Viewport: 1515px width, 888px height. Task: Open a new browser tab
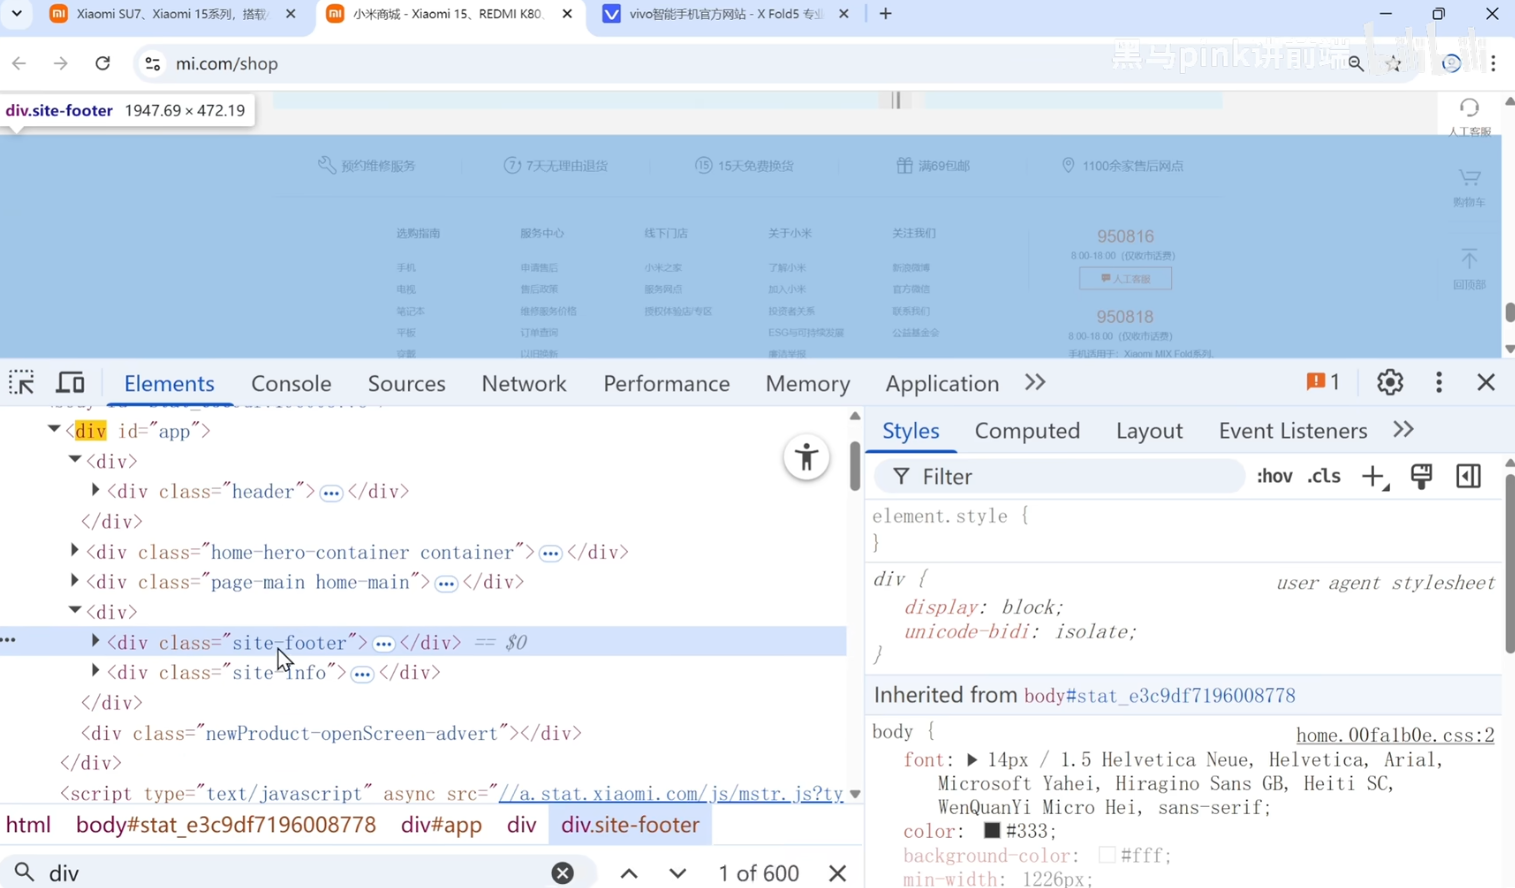pyautogui.click(x=885, y=14)
